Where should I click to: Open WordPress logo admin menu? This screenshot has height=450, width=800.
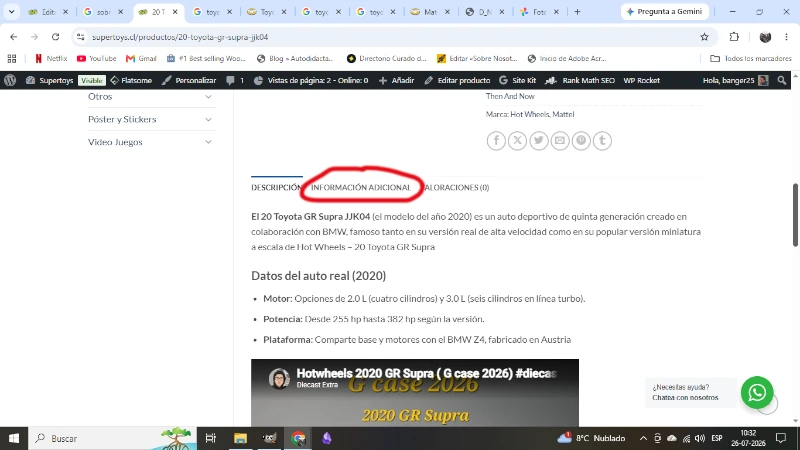[10, 80]
